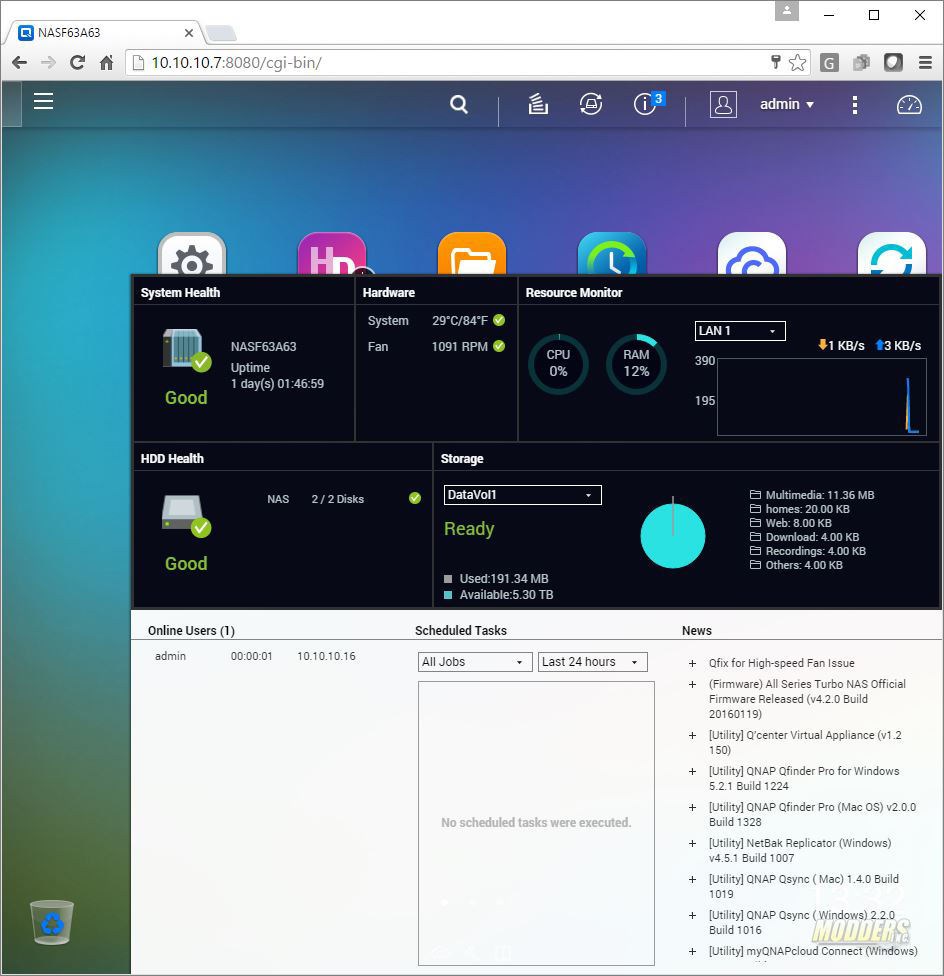
Task: Open a new browser tab
Action: (x=221, y=33)
